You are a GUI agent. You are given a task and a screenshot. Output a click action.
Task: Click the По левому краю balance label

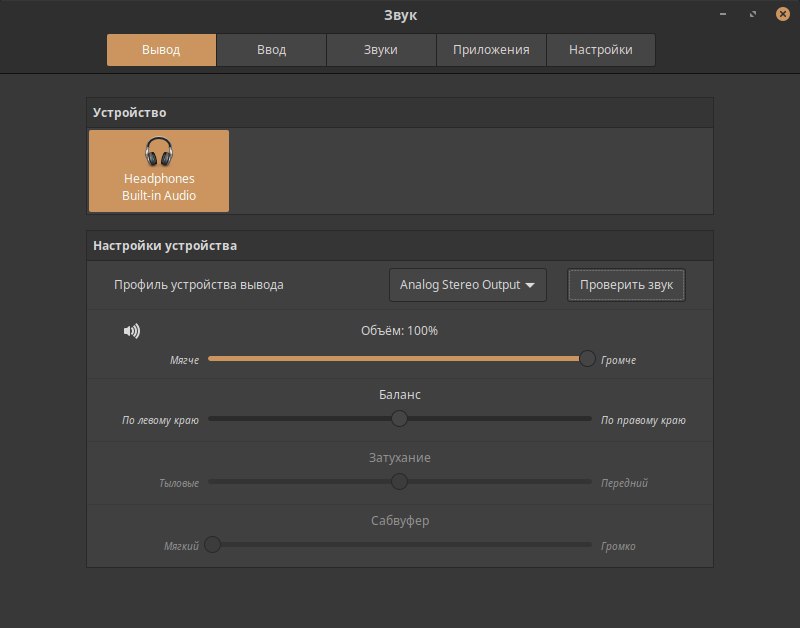coord(160,420)
